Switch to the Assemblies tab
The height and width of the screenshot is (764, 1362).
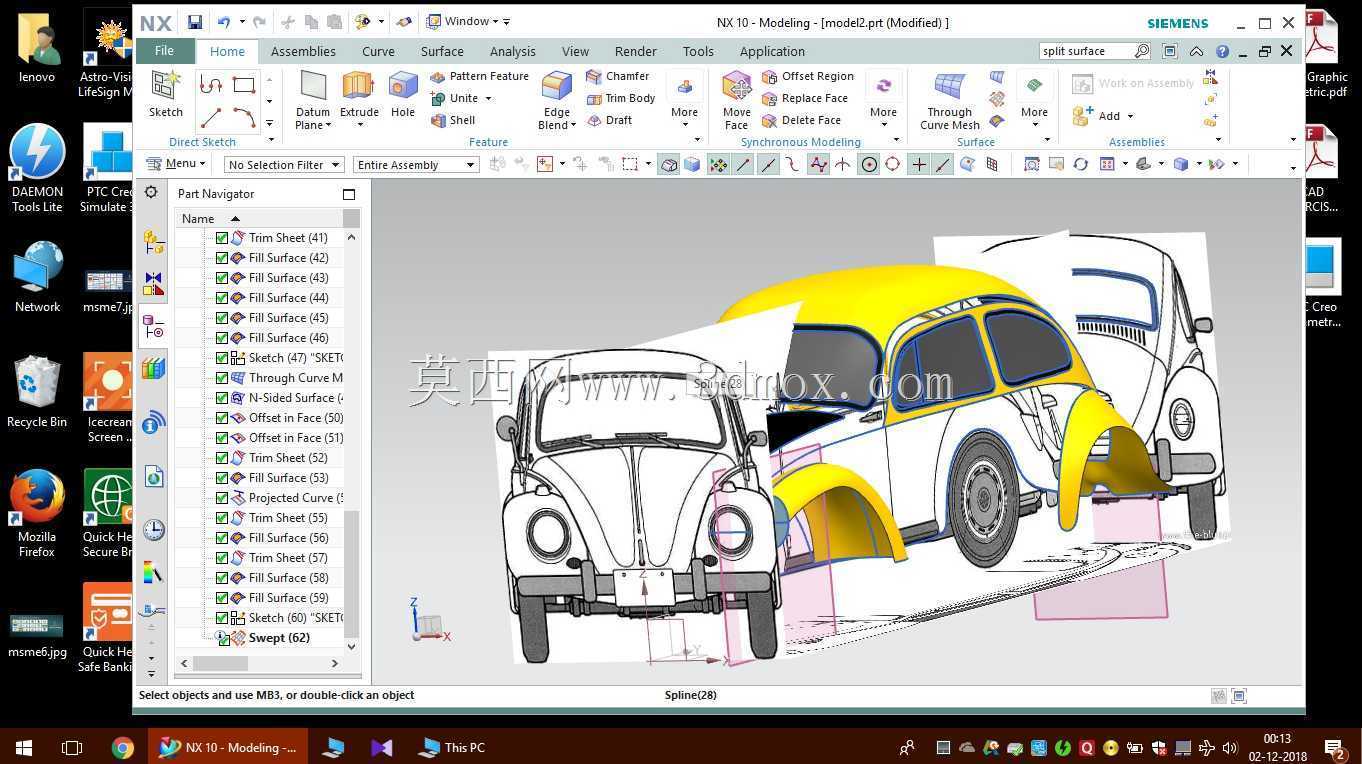[x=303, y=51]
